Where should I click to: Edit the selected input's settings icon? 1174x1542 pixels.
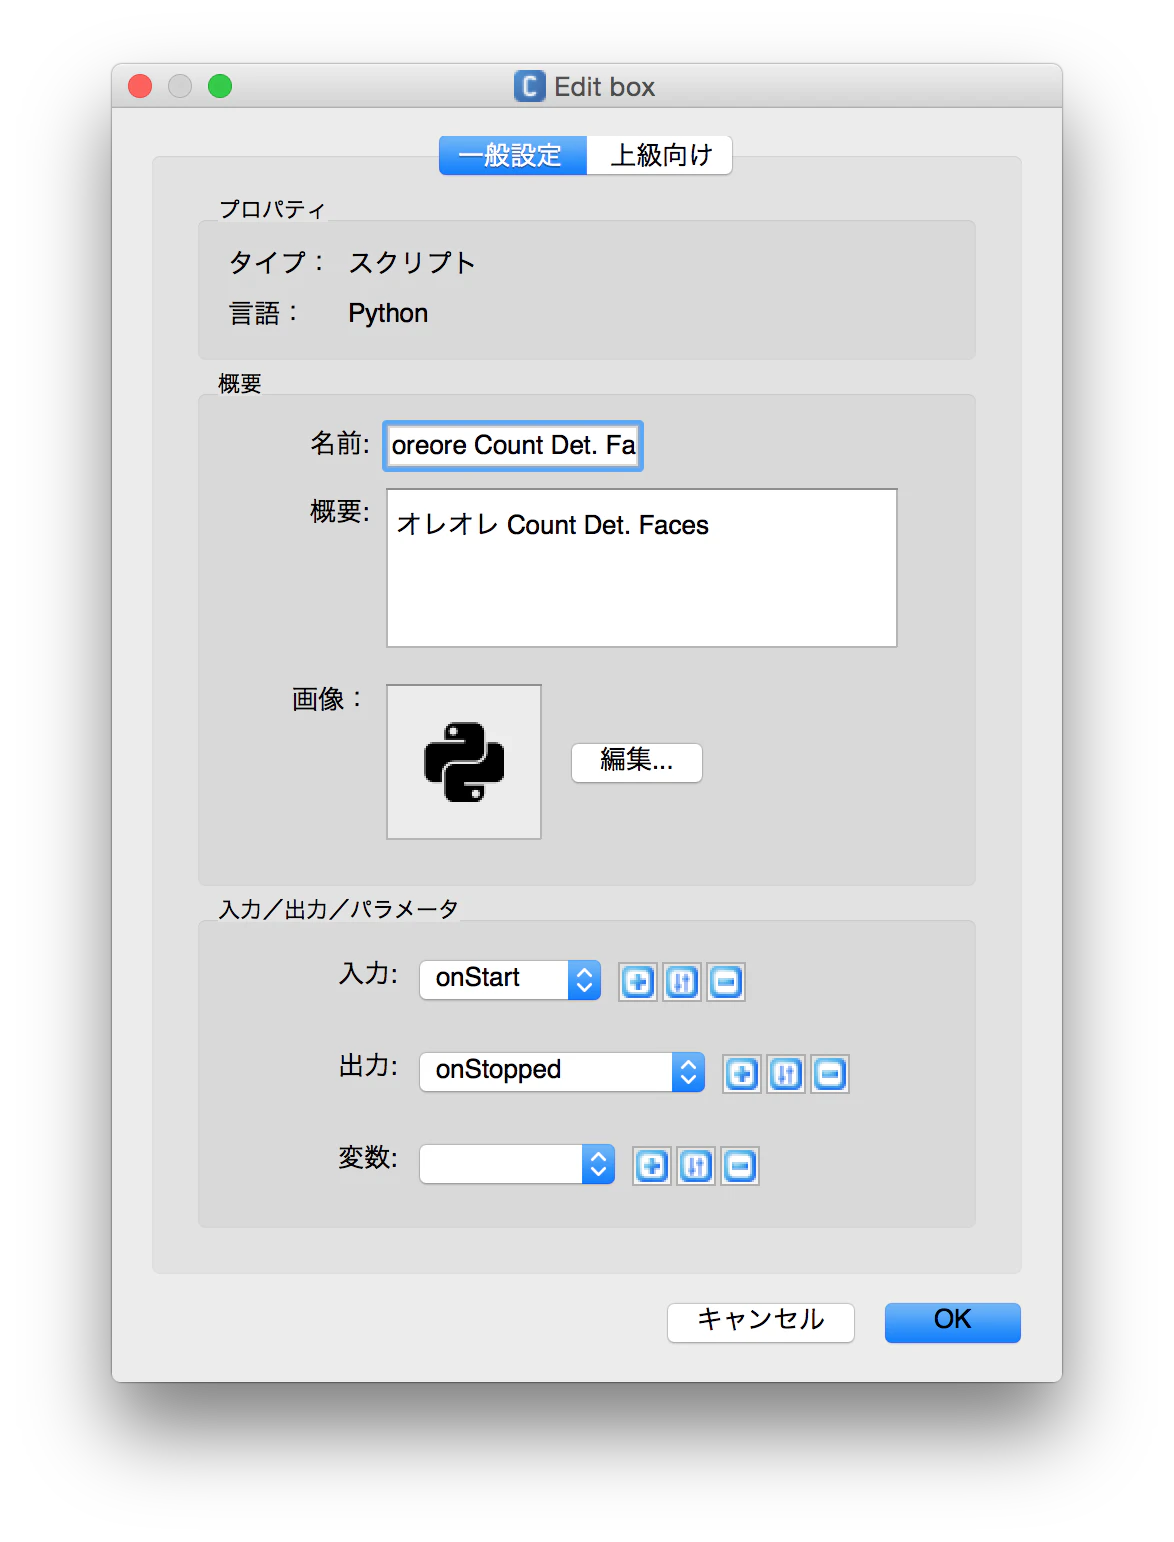click(x=682, y=982)
